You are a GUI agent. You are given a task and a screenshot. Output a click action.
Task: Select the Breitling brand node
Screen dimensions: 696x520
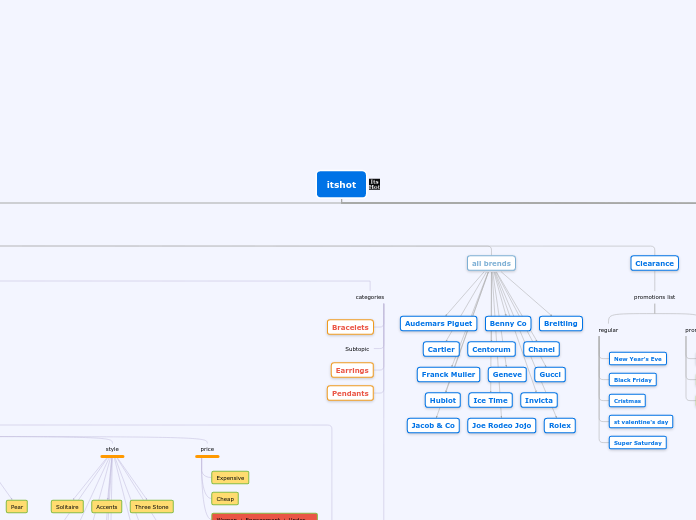(x=561, y=323)
